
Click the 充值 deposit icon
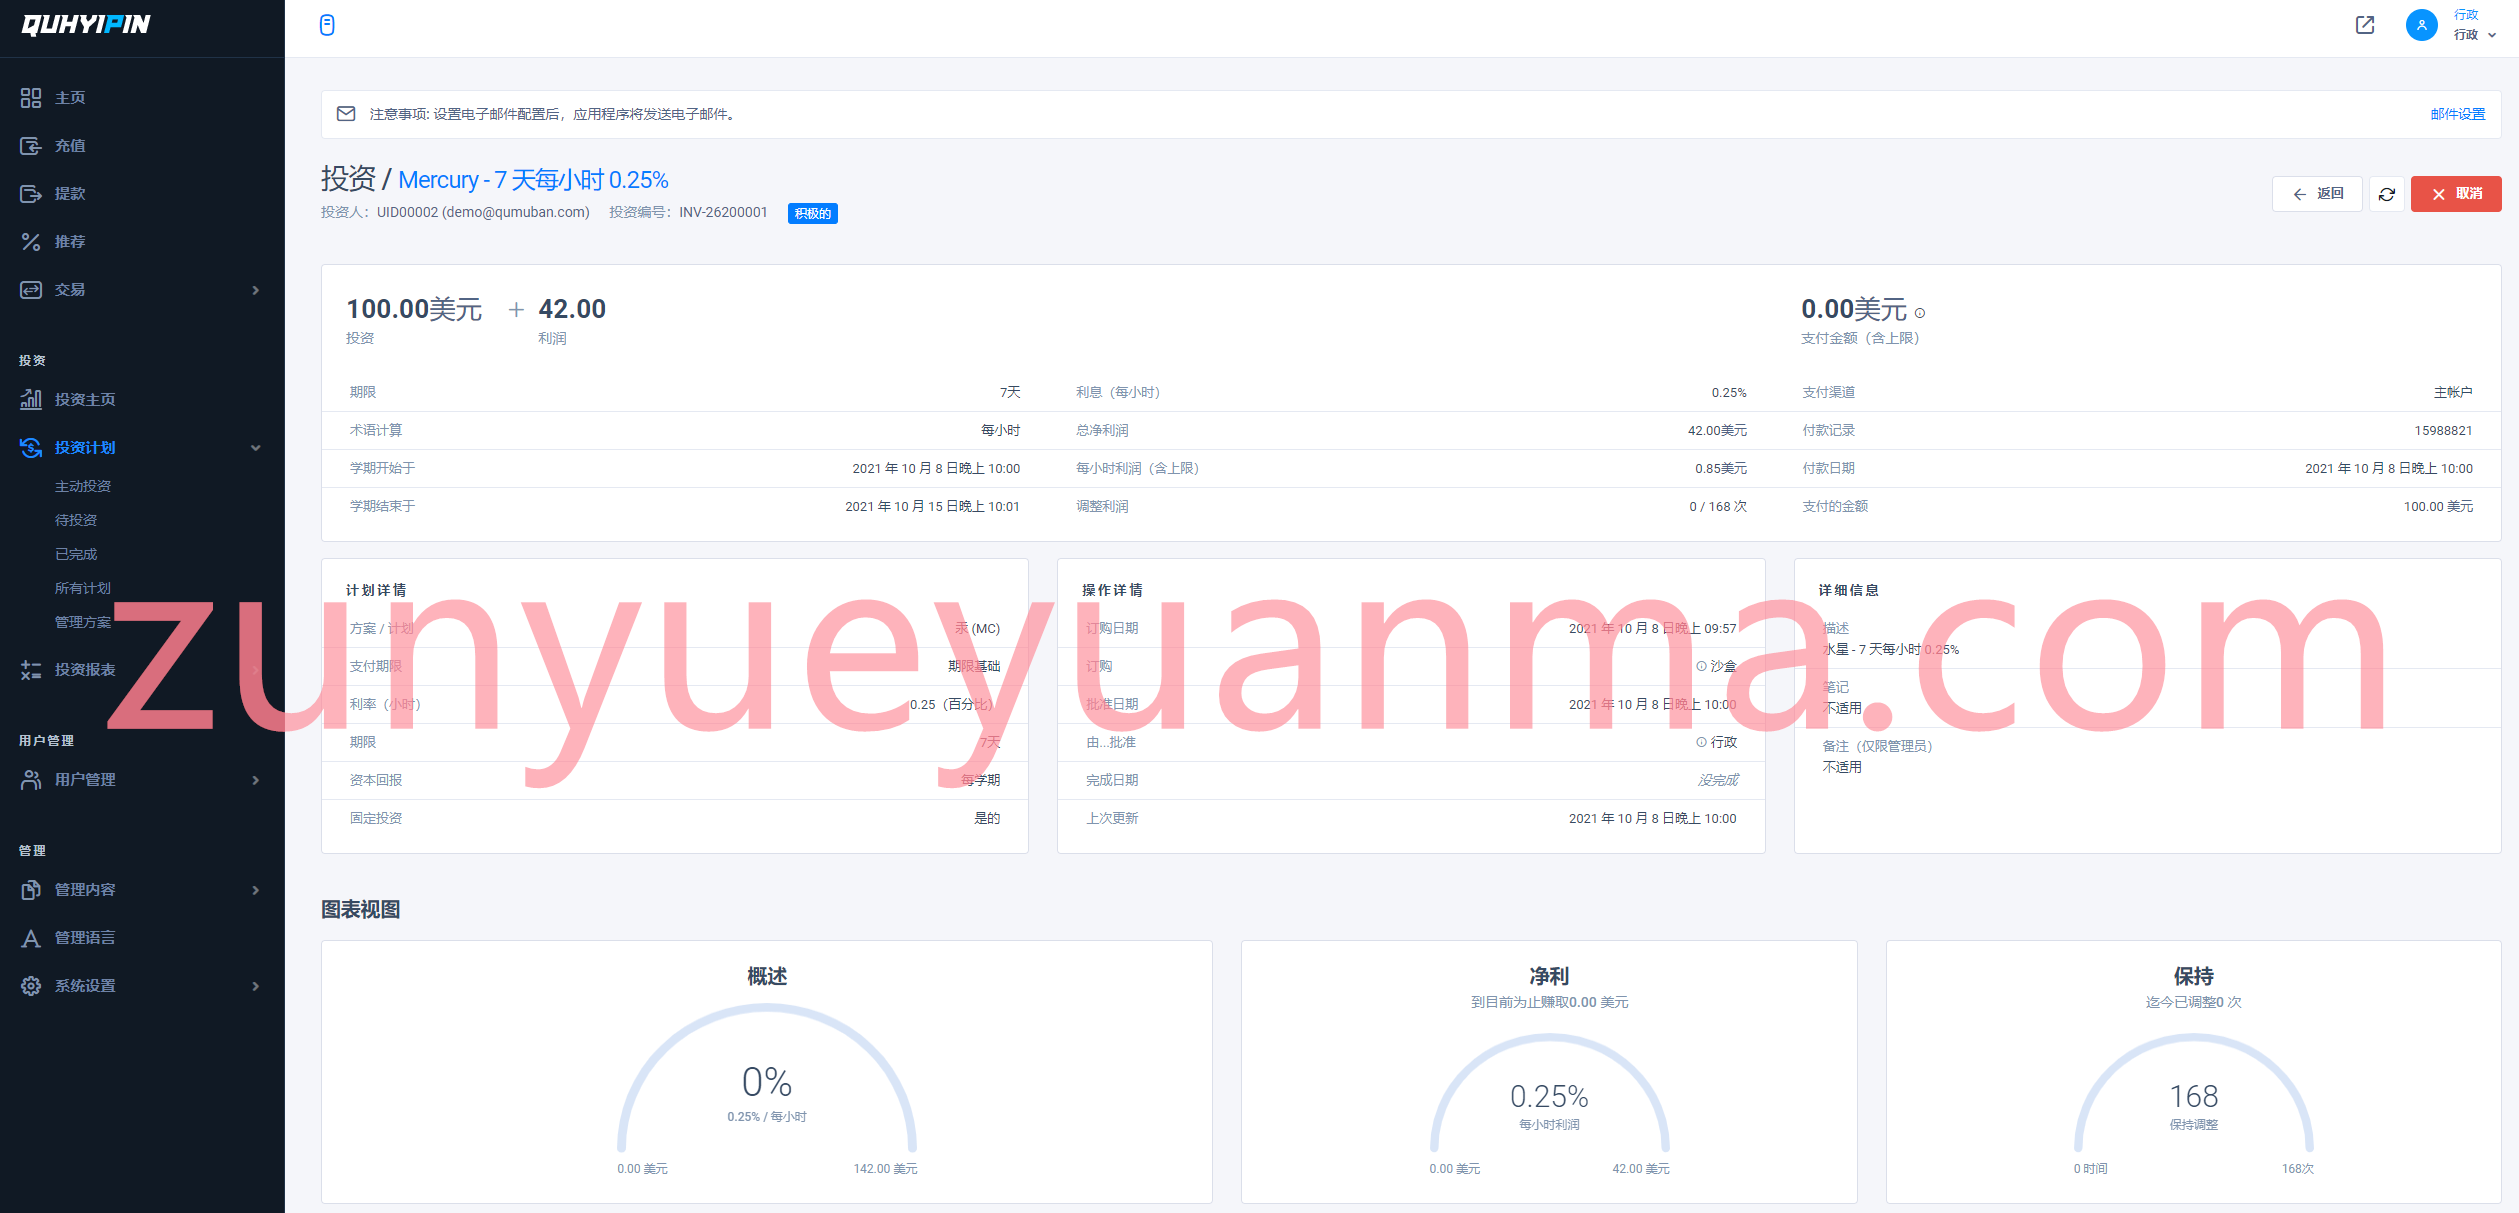click(31, 145)
